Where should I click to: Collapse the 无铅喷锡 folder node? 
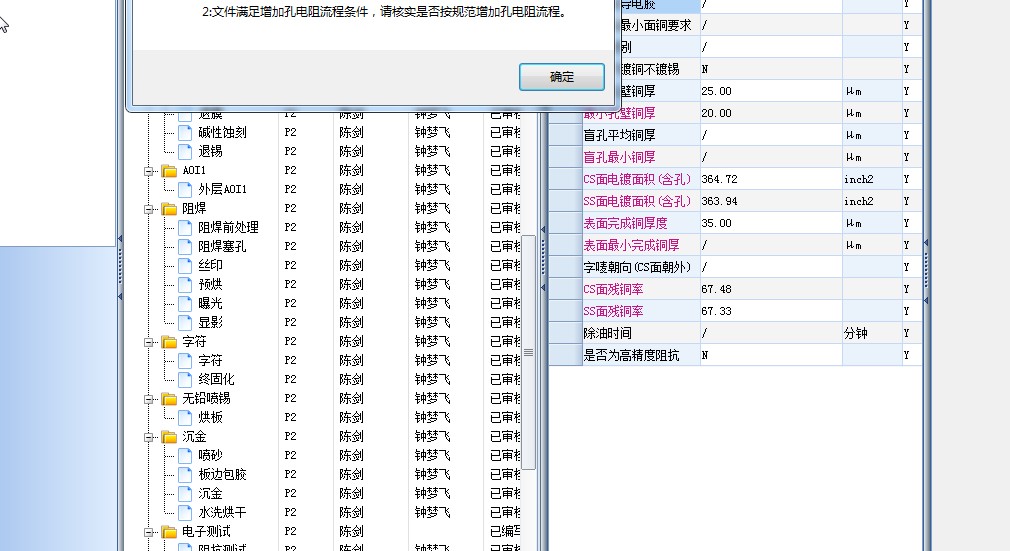point(149,399)
